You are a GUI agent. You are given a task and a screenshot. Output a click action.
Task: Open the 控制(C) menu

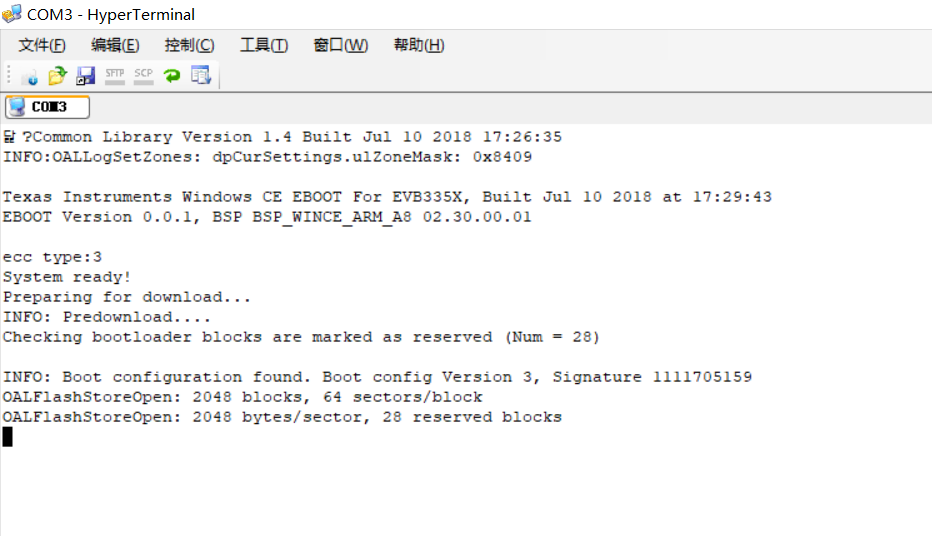click(x=190, y=45)
